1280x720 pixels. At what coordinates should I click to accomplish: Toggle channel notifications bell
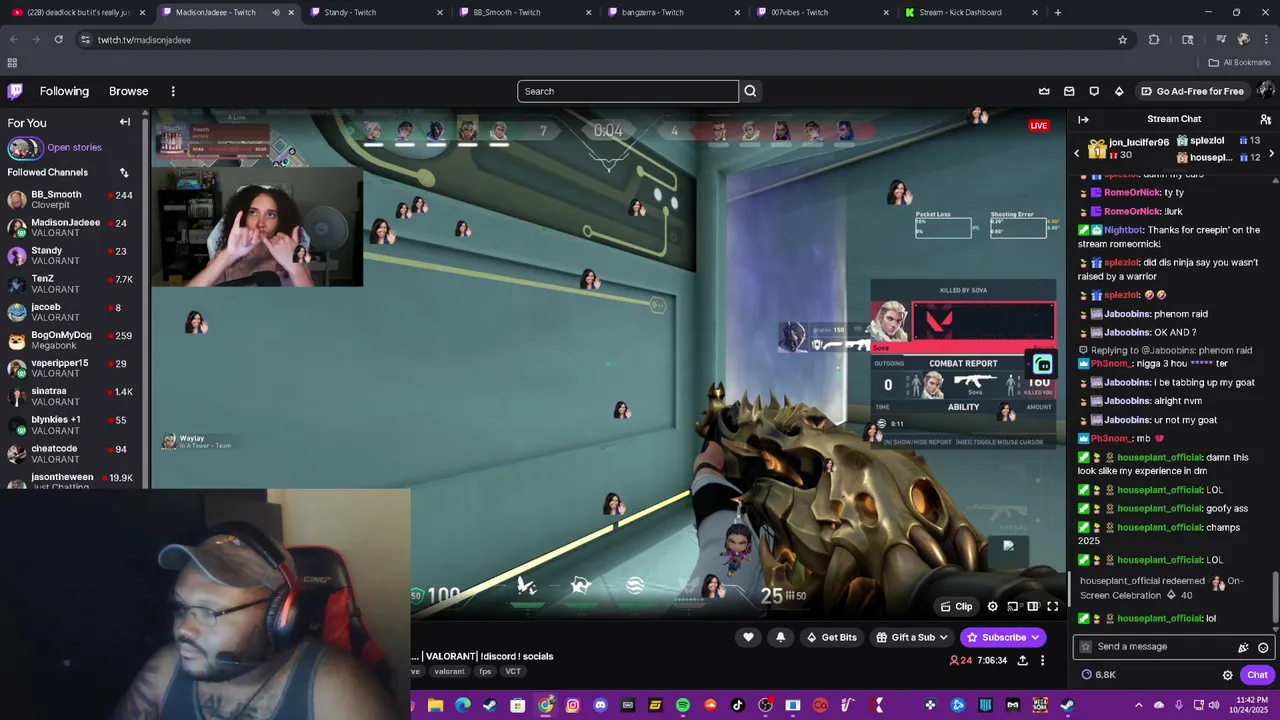pyautogui.click(x=781, y=637)
